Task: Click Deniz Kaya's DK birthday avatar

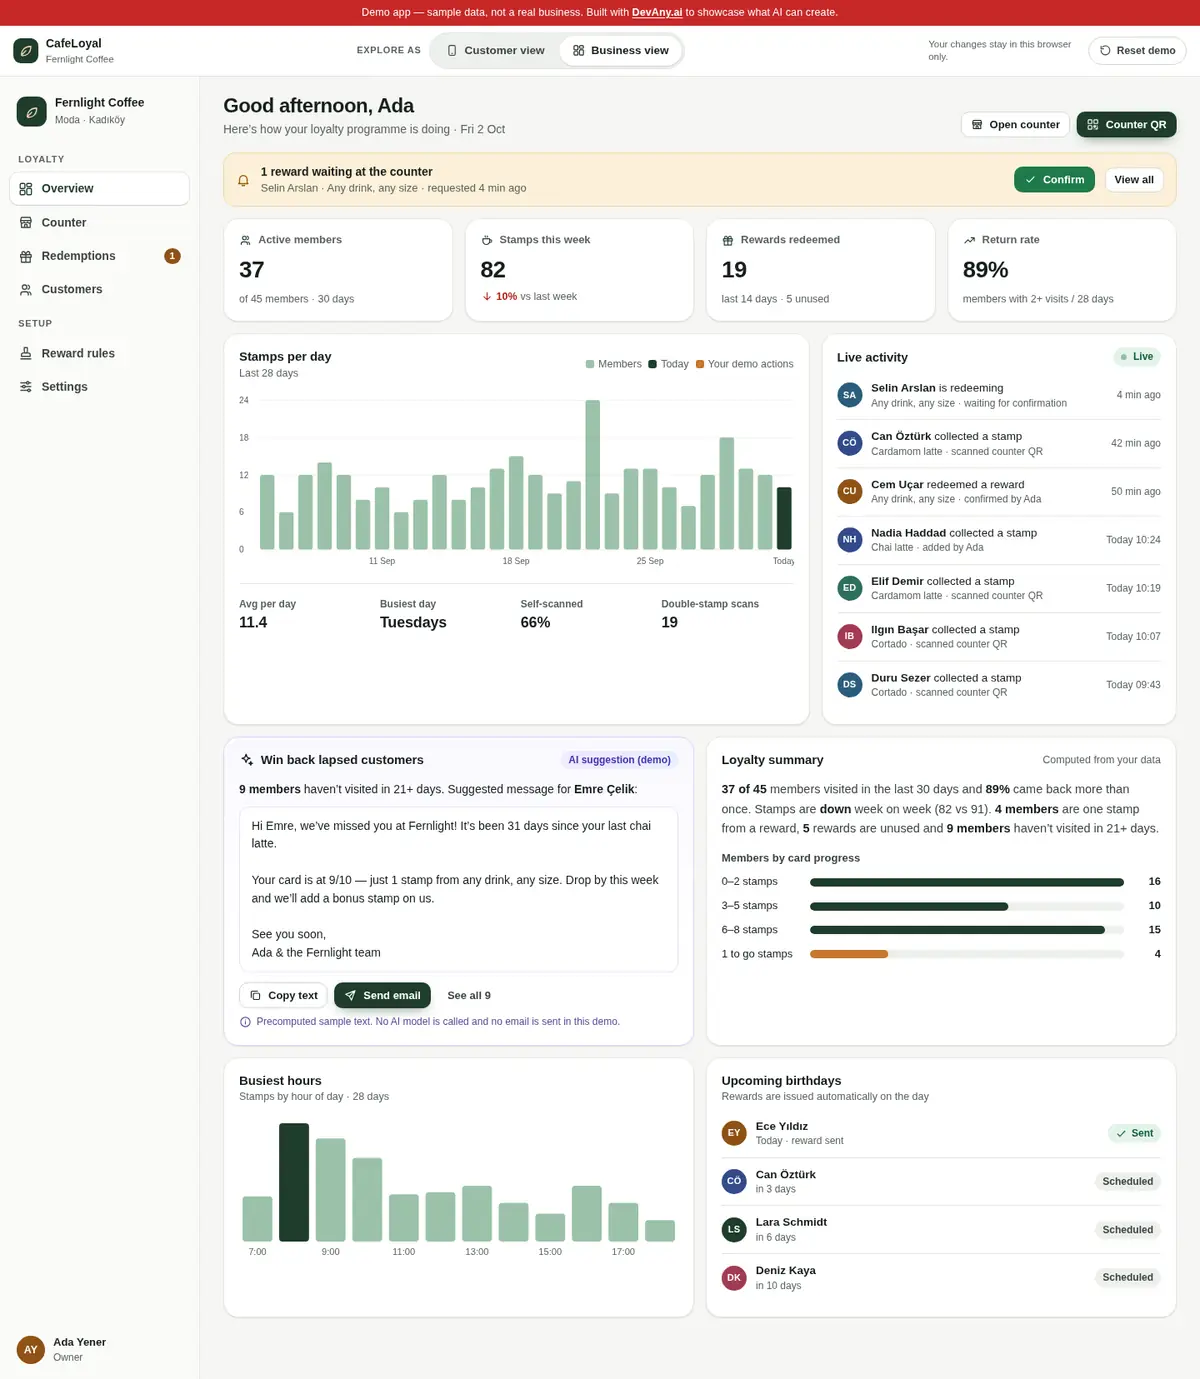Action: pos(734,1277)
